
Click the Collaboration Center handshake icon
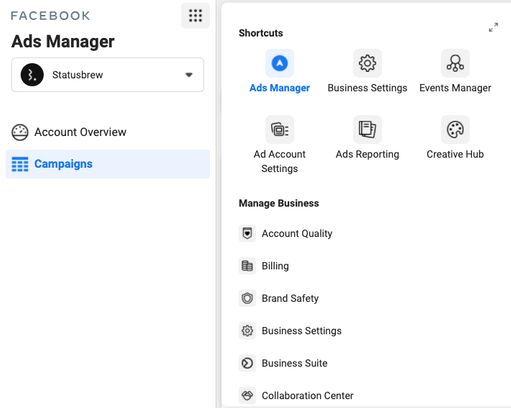[x=247, y=395]
